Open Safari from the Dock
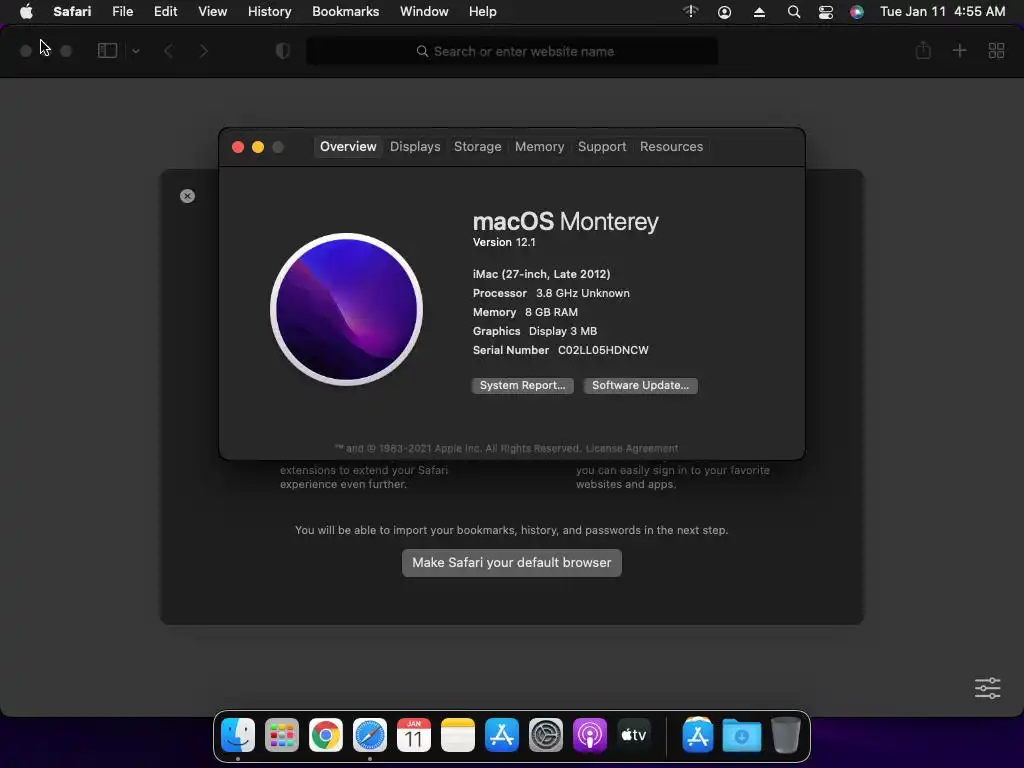The image size is (1024, 768). pos(370,735)
